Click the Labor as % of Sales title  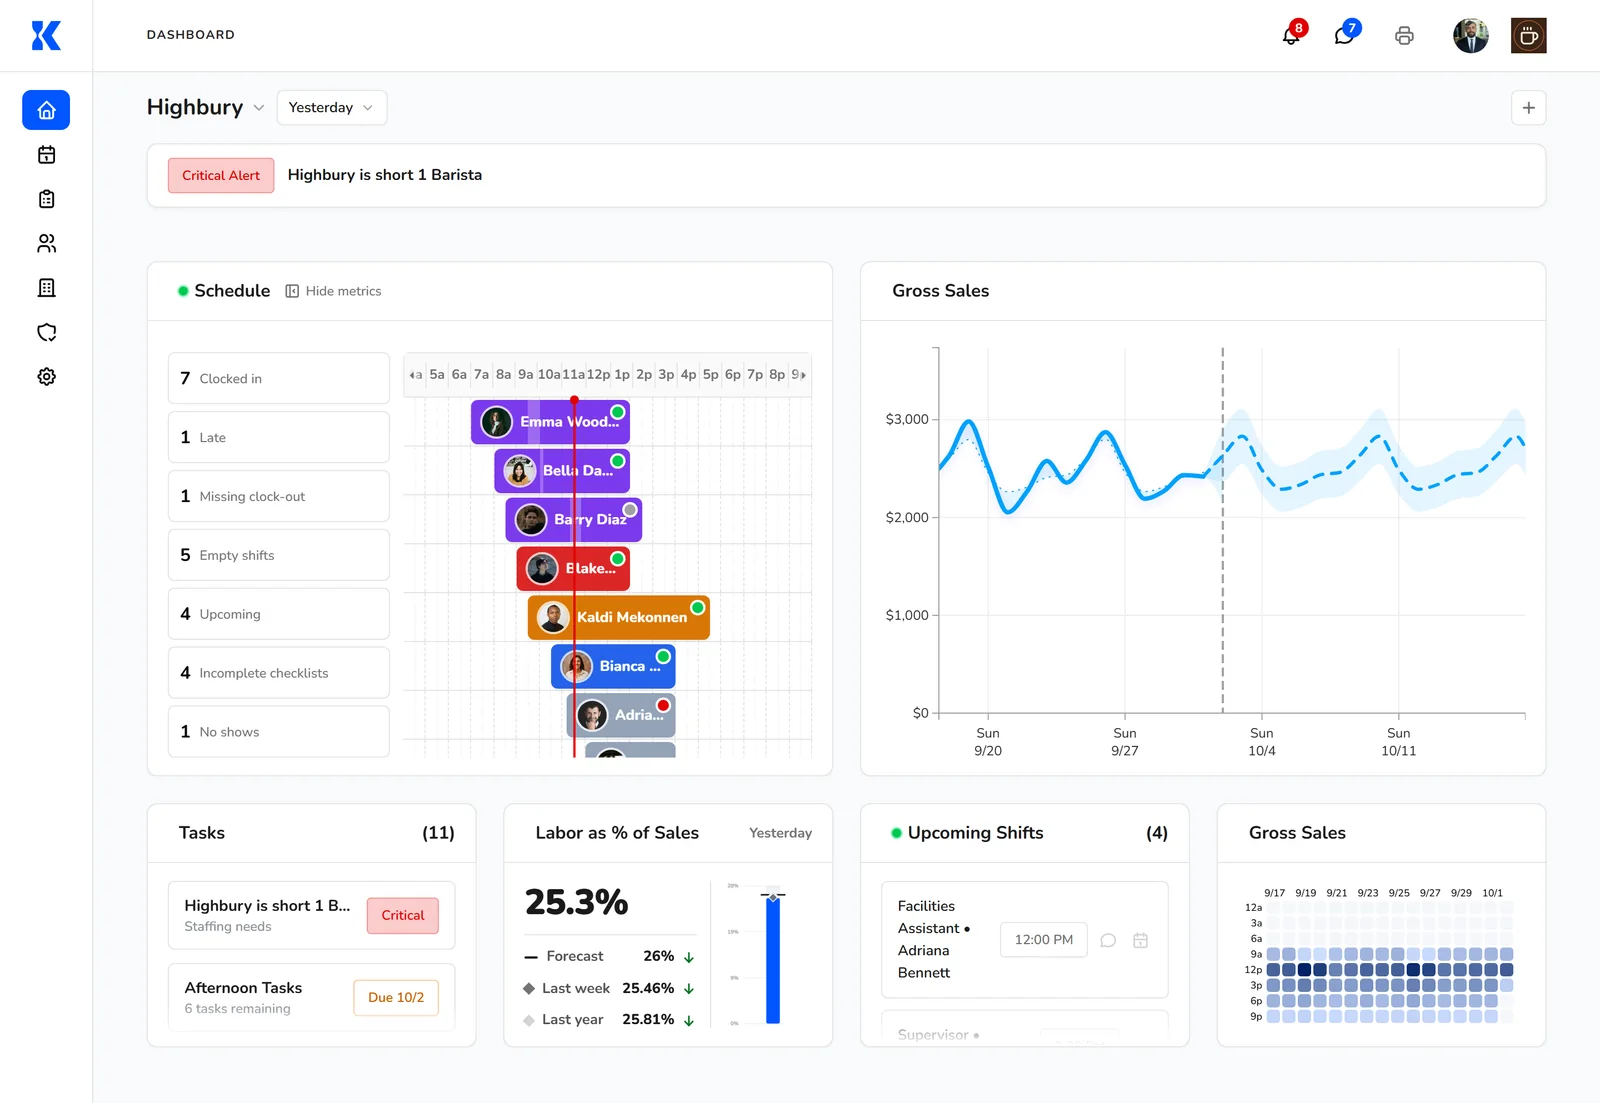coord(617,833)
